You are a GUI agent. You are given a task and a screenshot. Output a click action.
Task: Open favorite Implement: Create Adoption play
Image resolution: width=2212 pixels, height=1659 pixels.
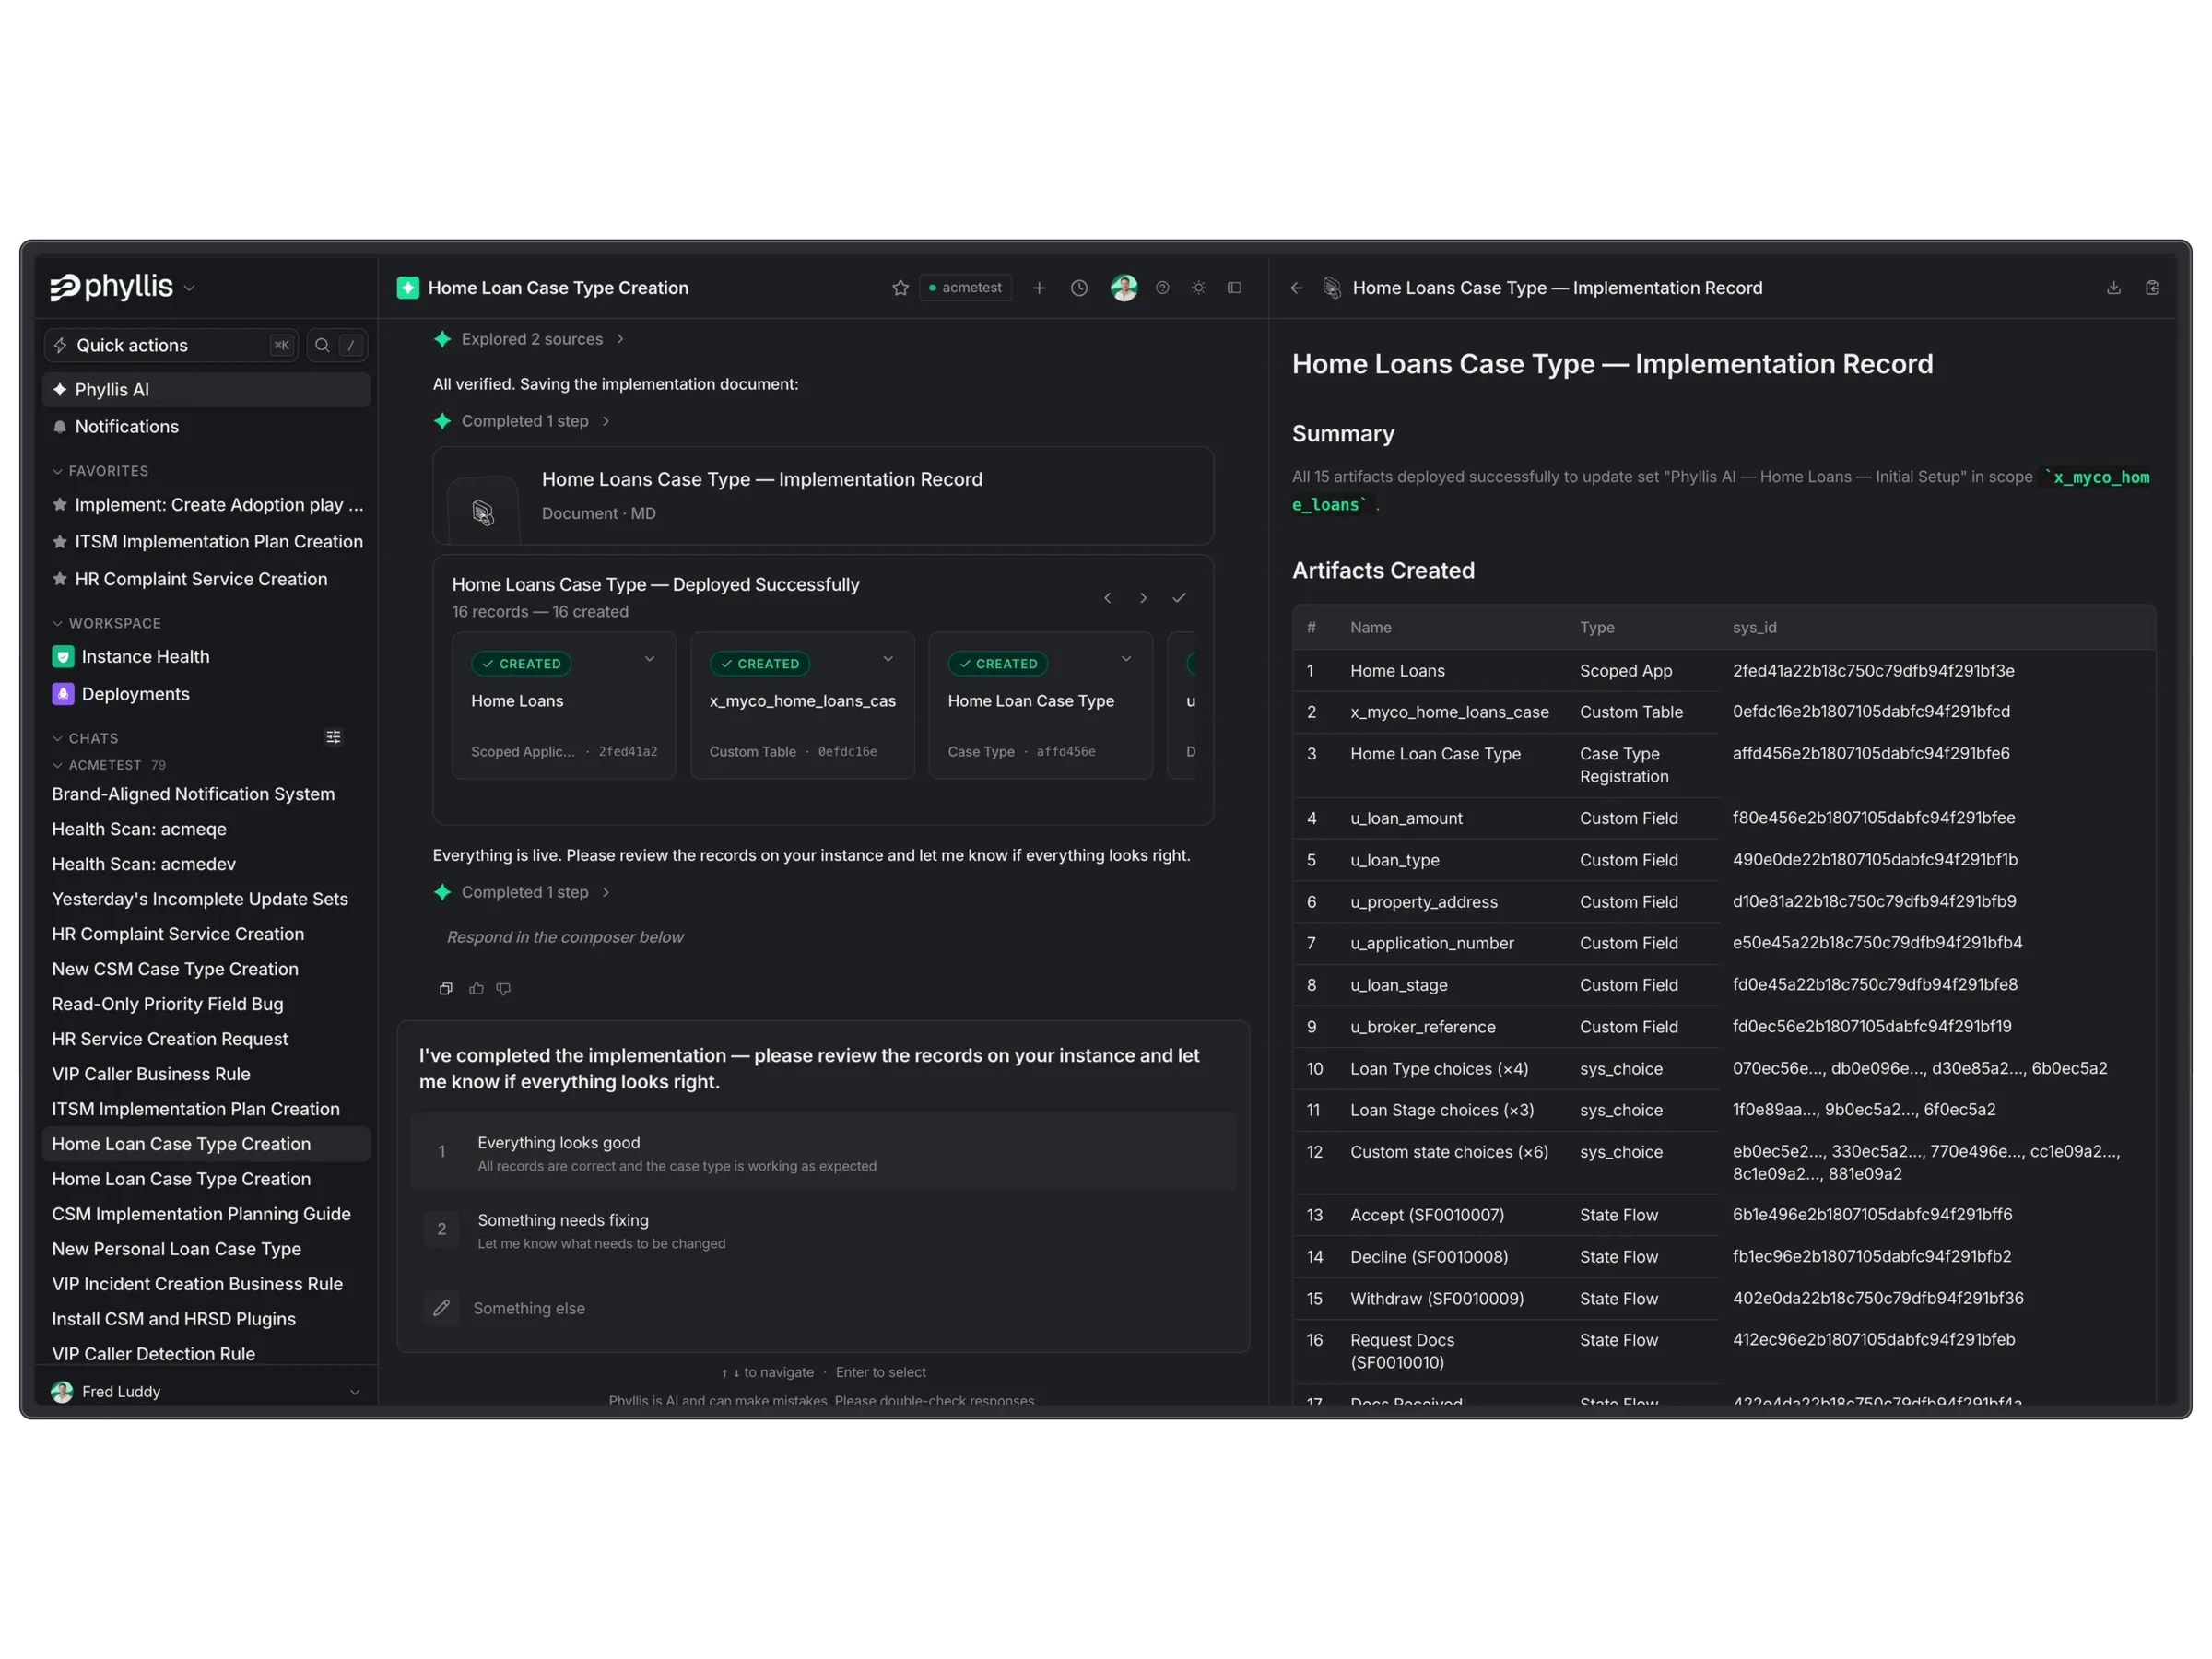pyautogui.click(x=206, y=504)
